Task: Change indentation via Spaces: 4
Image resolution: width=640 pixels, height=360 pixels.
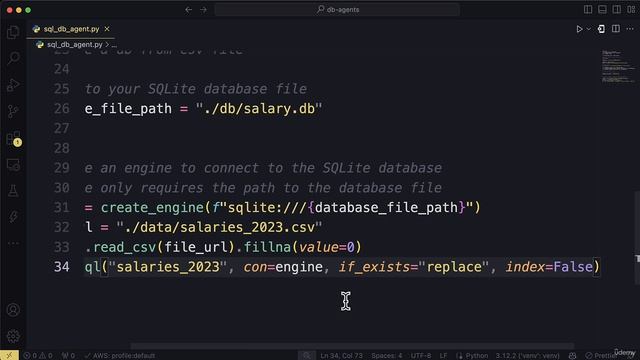Action: coord(387,356)
